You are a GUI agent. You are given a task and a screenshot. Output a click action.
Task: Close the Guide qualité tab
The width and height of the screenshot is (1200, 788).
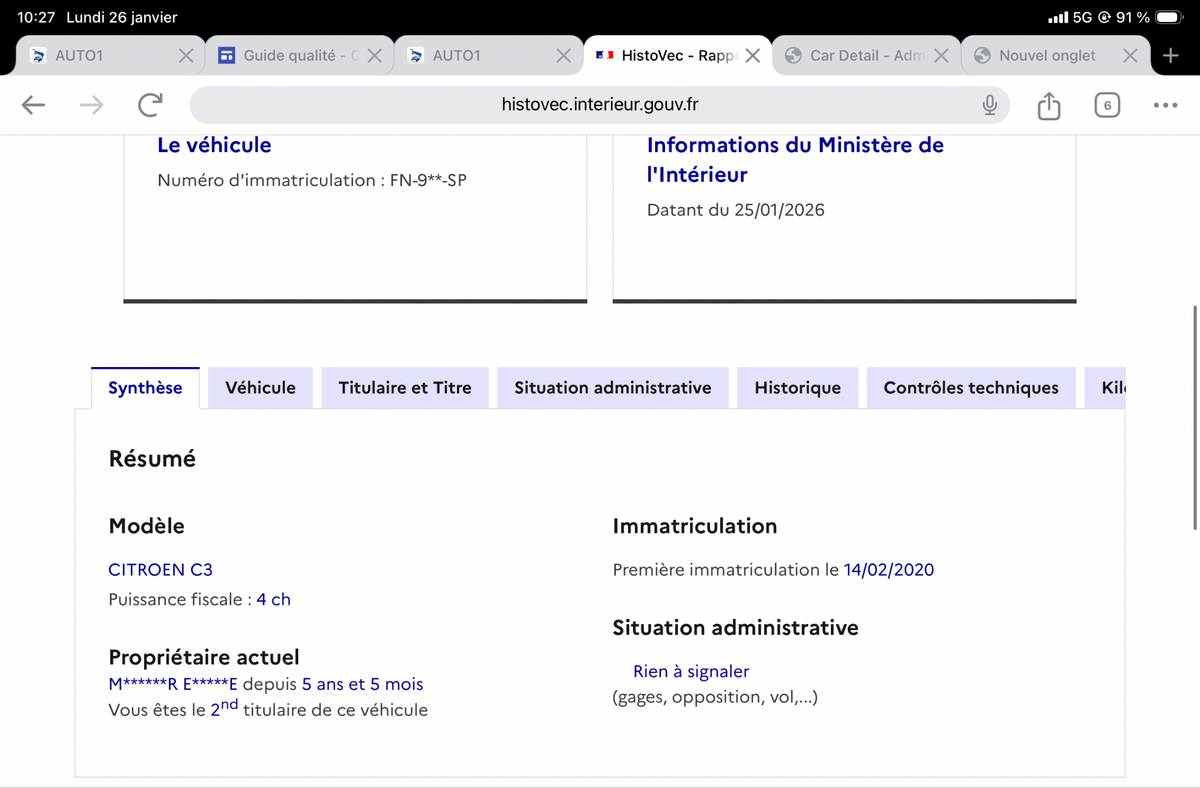click(374, 56)
